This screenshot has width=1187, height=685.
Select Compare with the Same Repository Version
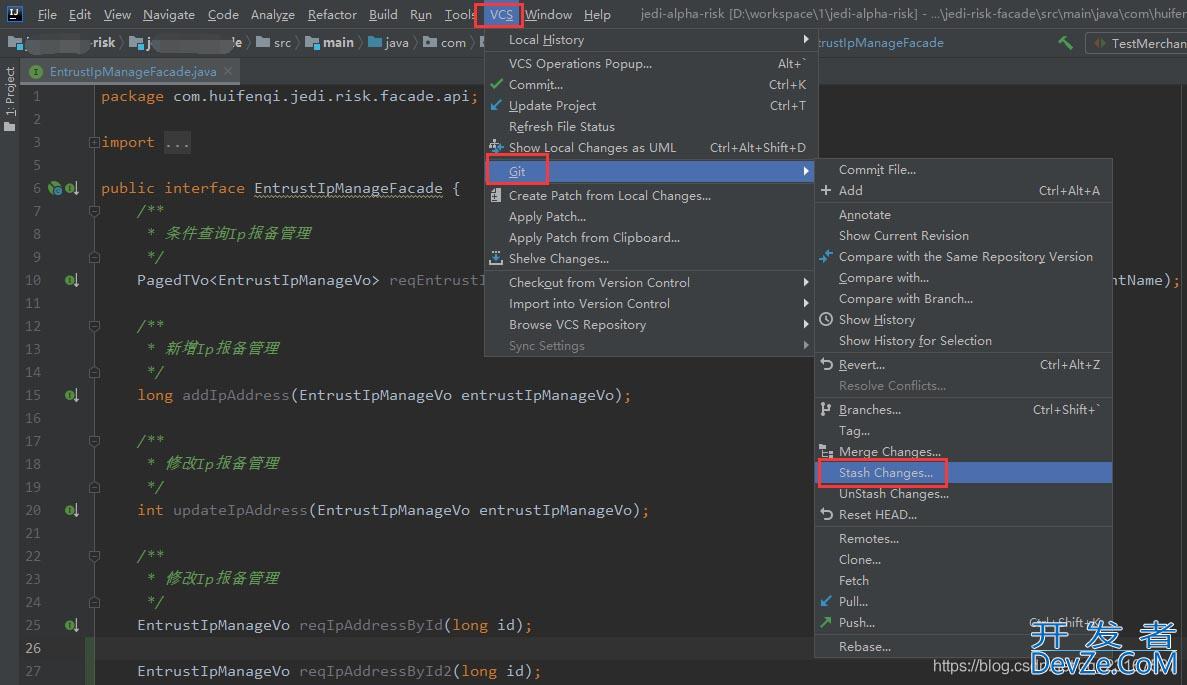[x=963, y=257]
